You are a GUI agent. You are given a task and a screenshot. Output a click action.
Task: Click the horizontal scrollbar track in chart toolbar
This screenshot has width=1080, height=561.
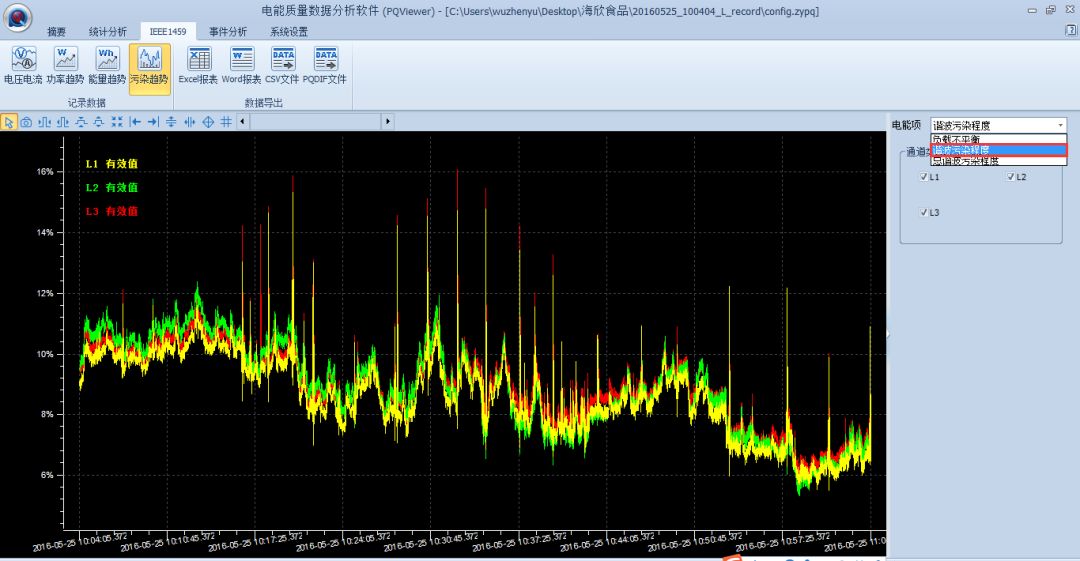point(315,121)
